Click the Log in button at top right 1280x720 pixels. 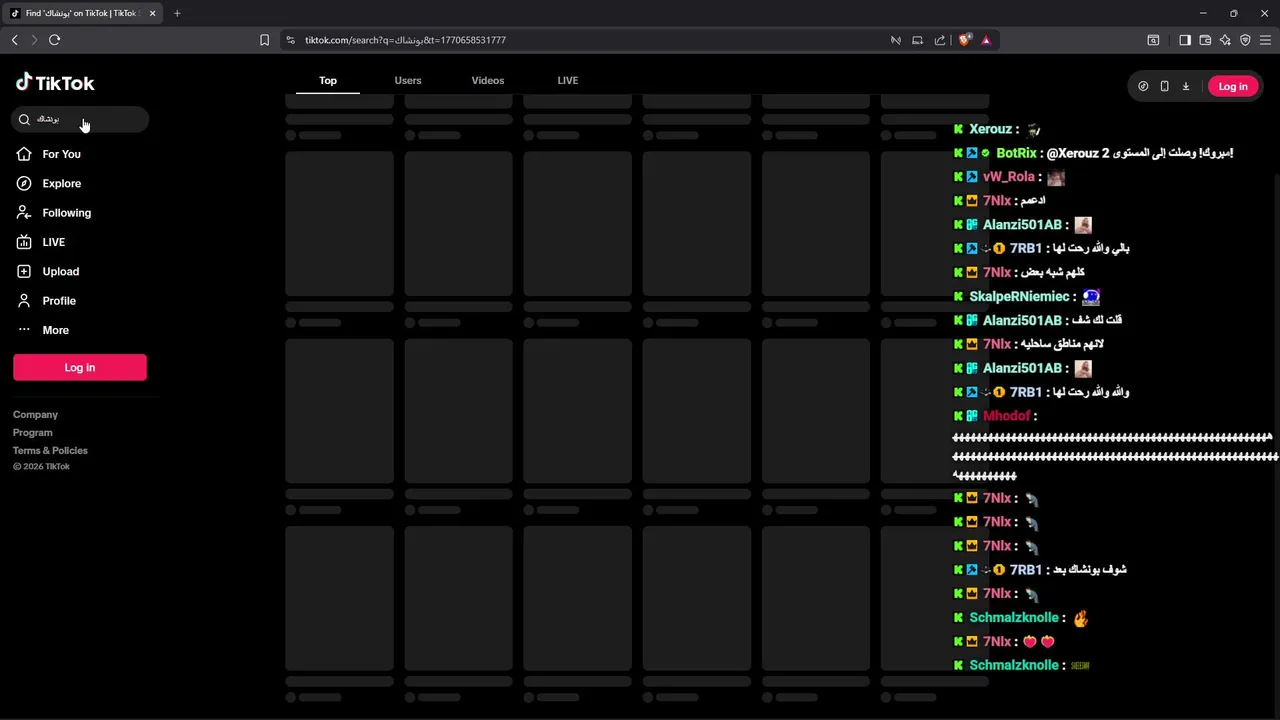[x=1233, y=86]
